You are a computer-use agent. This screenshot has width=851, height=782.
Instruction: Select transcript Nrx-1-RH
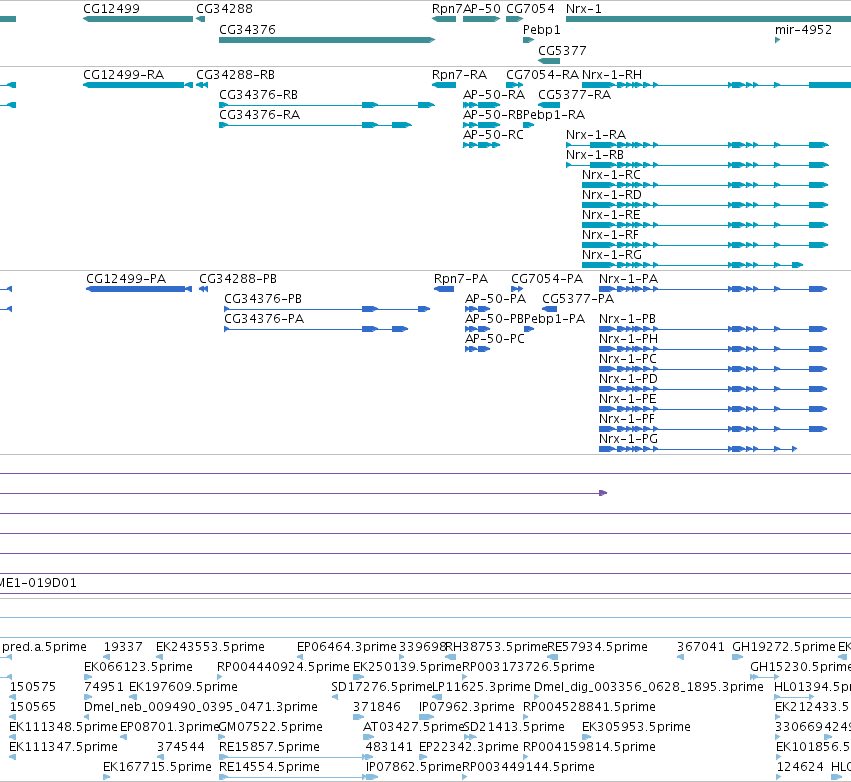pyautogui.click(x=716, y=85)
